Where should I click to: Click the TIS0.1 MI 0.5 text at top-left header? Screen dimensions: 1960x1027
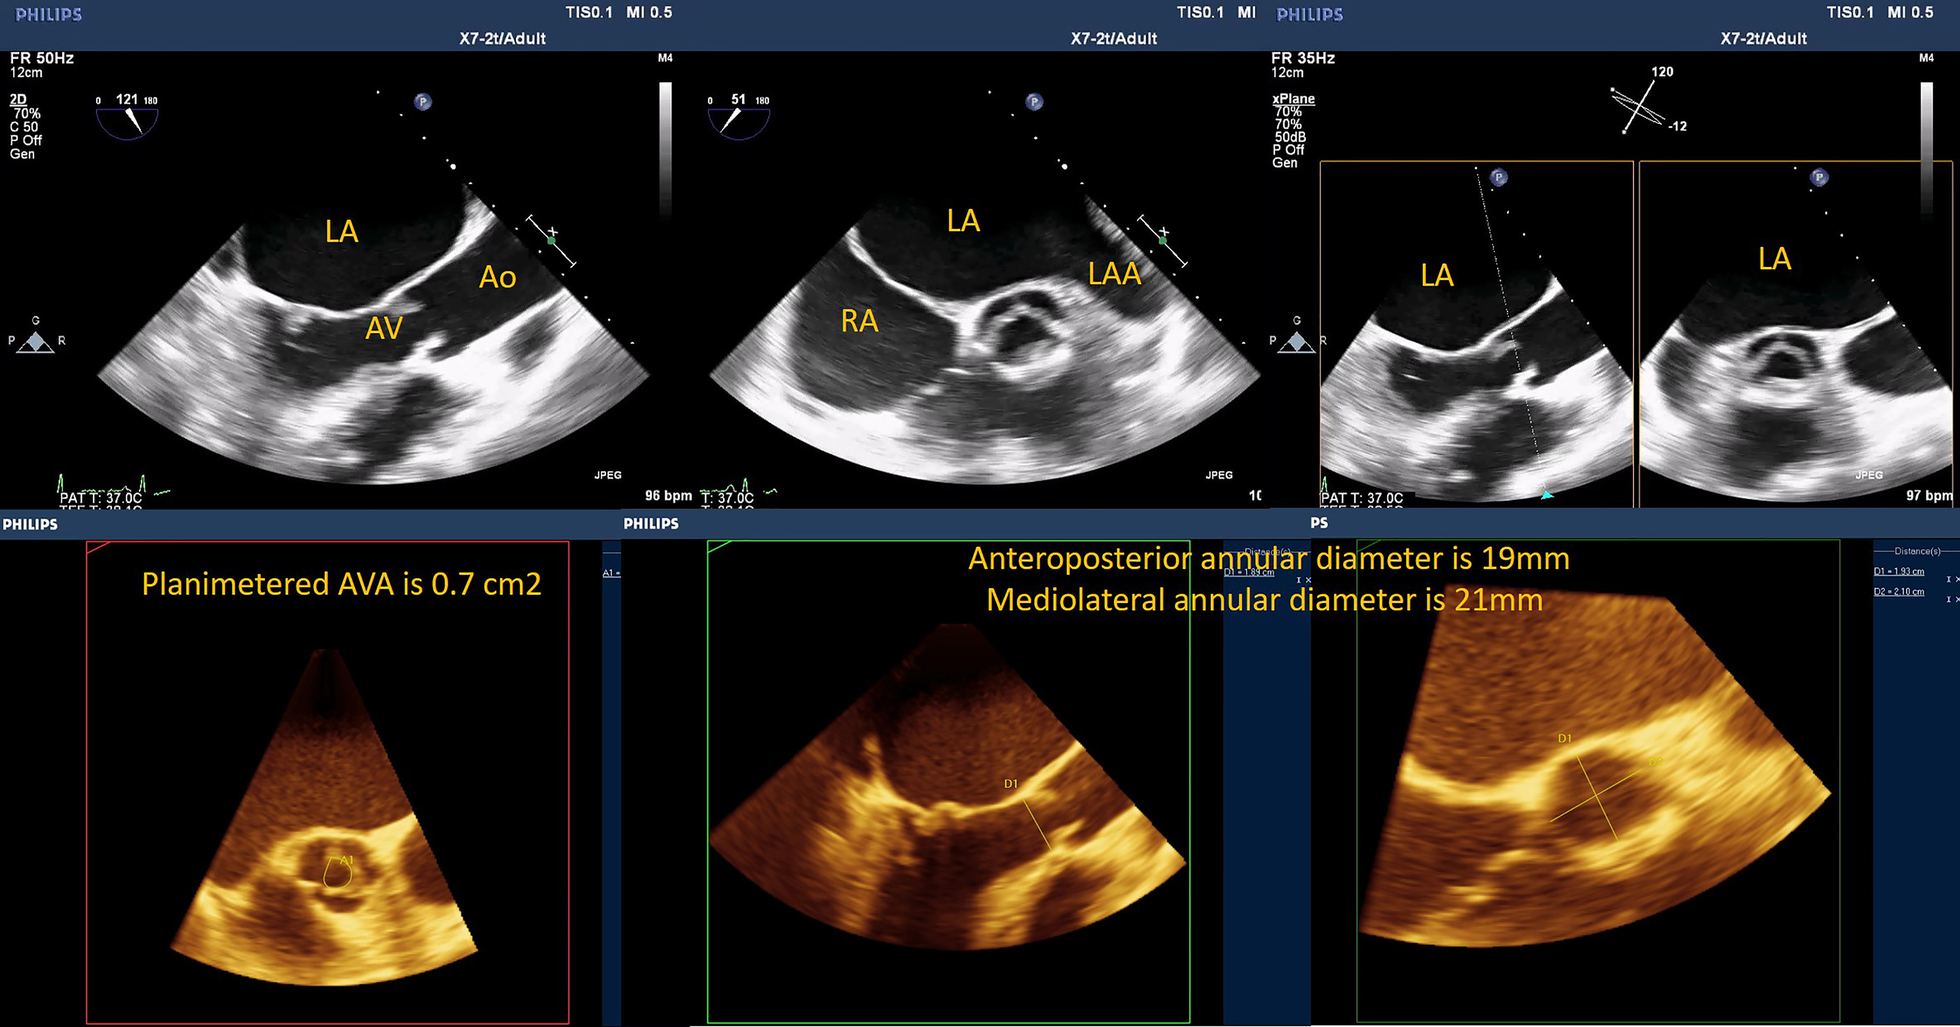(x=618, y=12)
